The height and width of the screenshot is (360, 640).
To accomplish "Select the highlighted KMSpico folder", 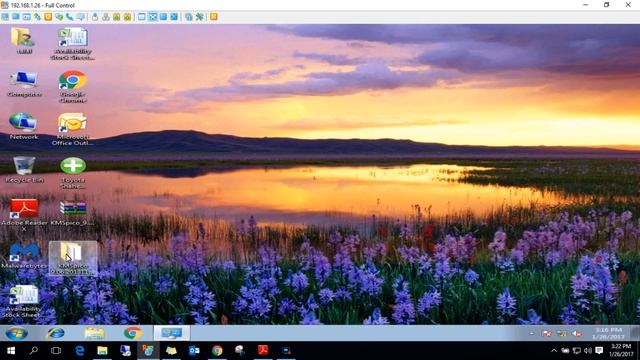I will tap(73, 258).
